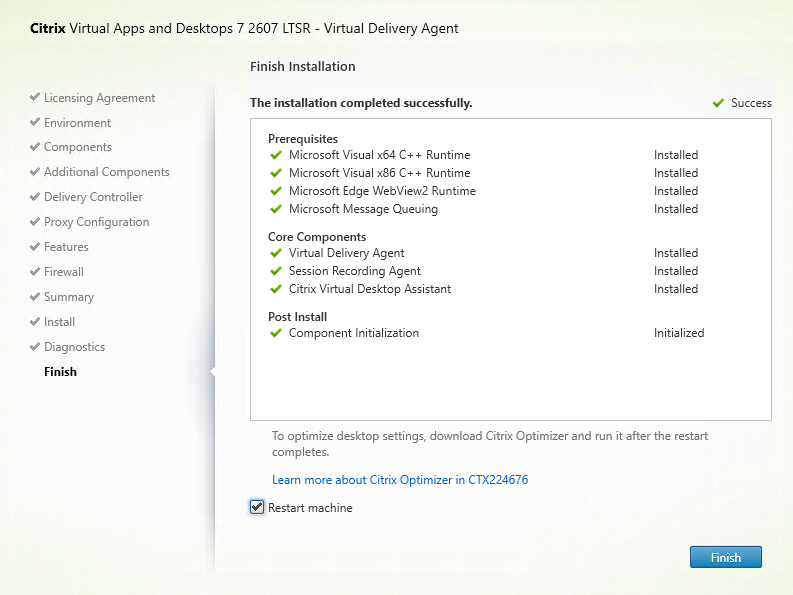Click the Proxy Configuration gray checkmark
The height and width of the screenshot is (595, 793).
tap(35, 221)
